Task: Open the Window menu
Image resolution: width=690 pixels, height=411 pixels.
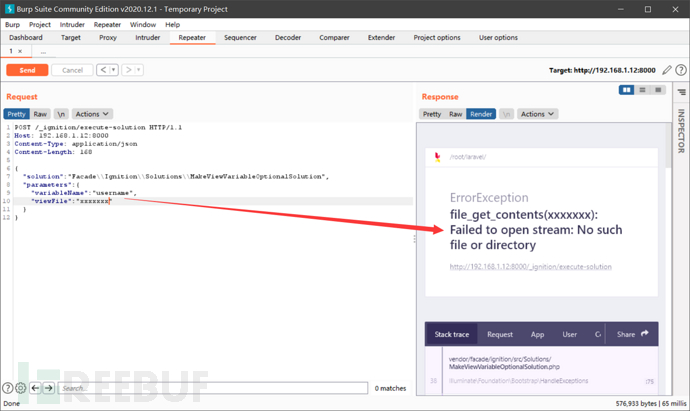Action: click(x=143, y=25)
